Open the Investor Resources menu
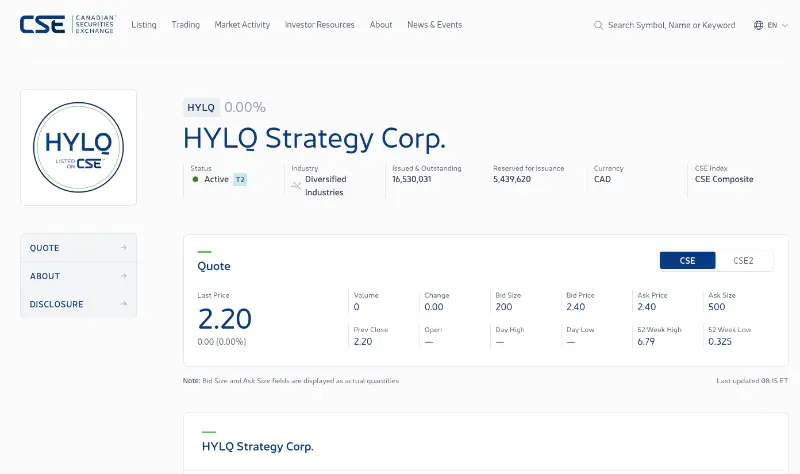Viewport: 800px width, 474px height. click(319, 24)
